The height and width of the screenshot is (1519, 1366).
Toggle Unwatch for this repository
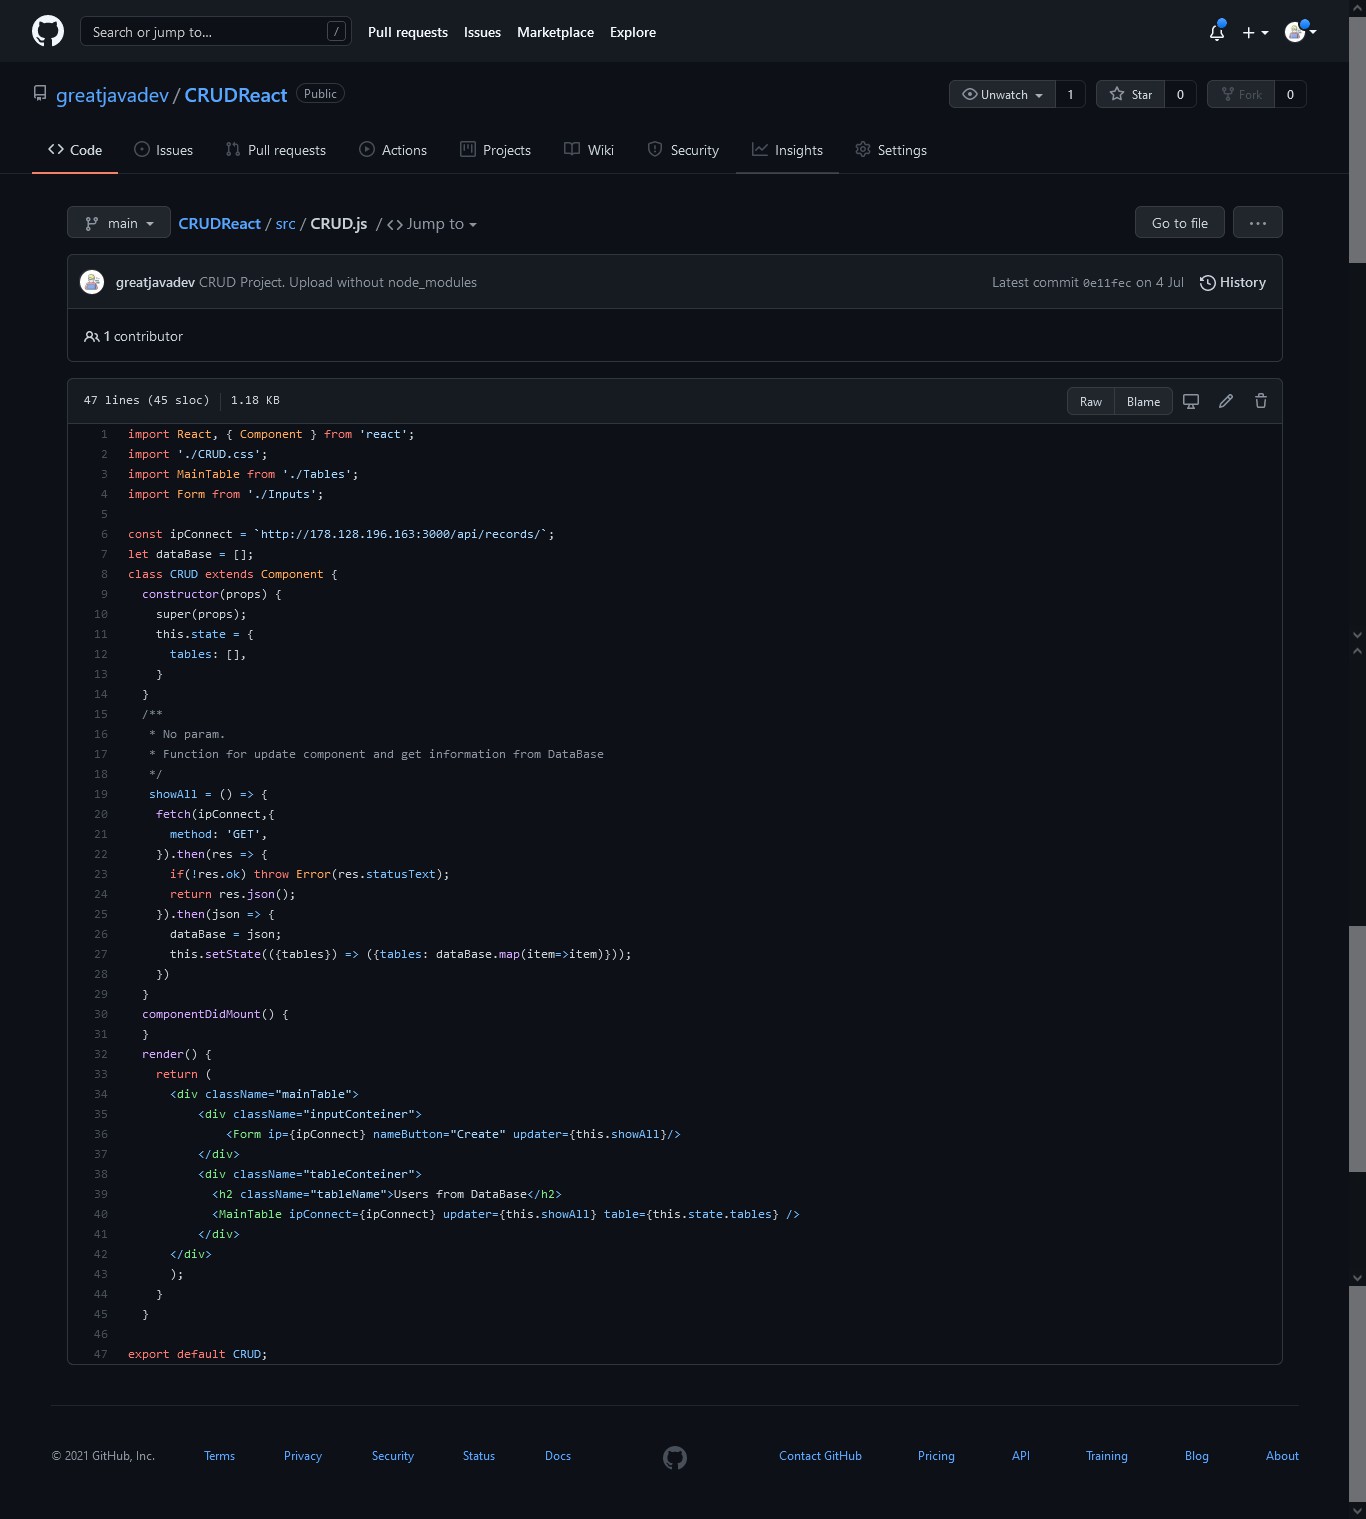[x=1002, y=94]
